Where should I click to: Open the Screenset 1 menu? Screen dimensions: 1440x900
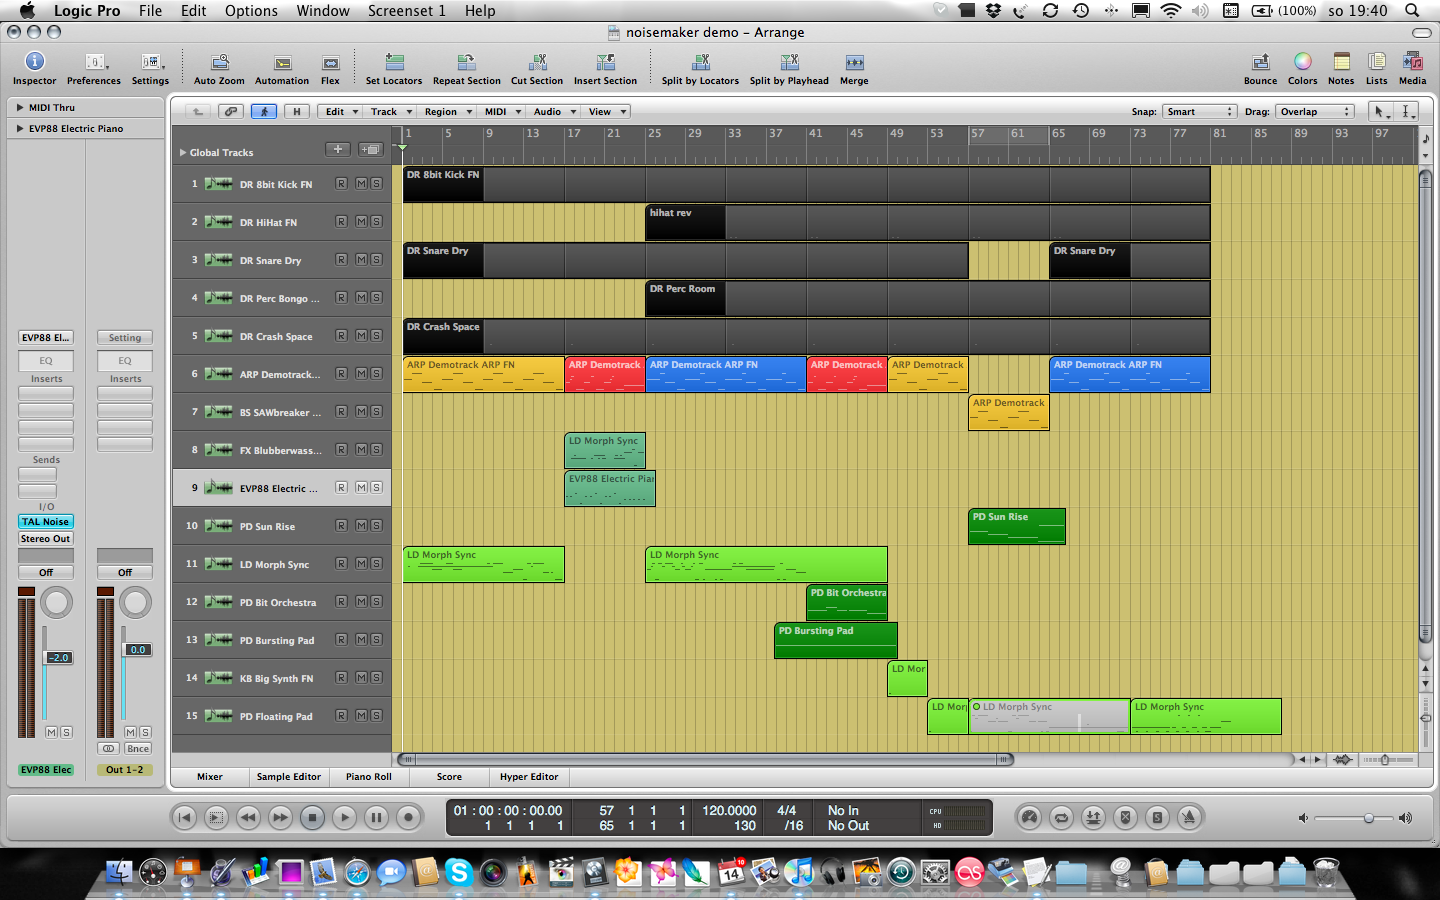[406, 11]
